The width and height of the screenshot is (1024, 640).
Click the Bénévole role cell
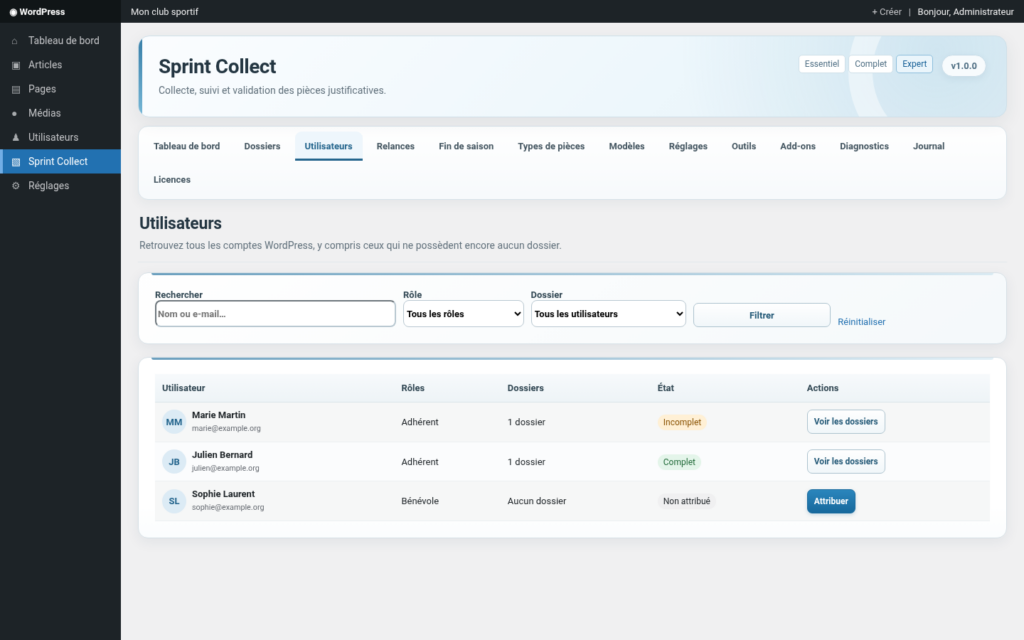(420, 502)
